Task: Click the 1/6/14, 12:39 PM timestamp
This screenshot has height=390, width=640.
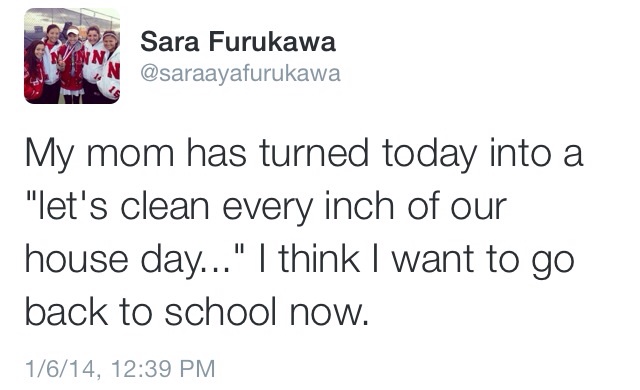Action: [120, 369]
